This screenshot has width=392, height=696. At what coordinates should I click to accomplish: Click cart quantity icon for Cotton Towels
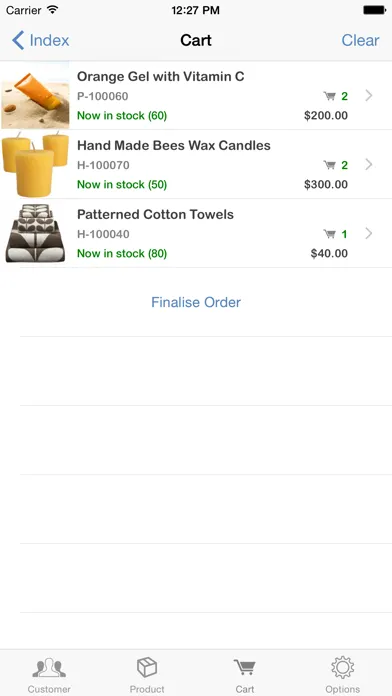(x=329, y=234)
